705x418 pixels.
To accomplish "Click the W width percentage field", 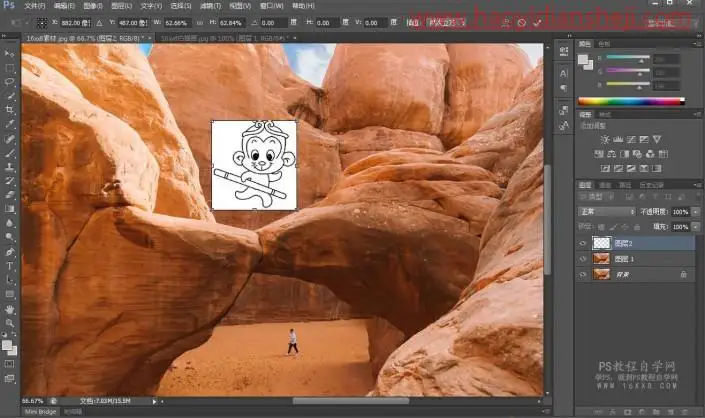I will 177,22.
